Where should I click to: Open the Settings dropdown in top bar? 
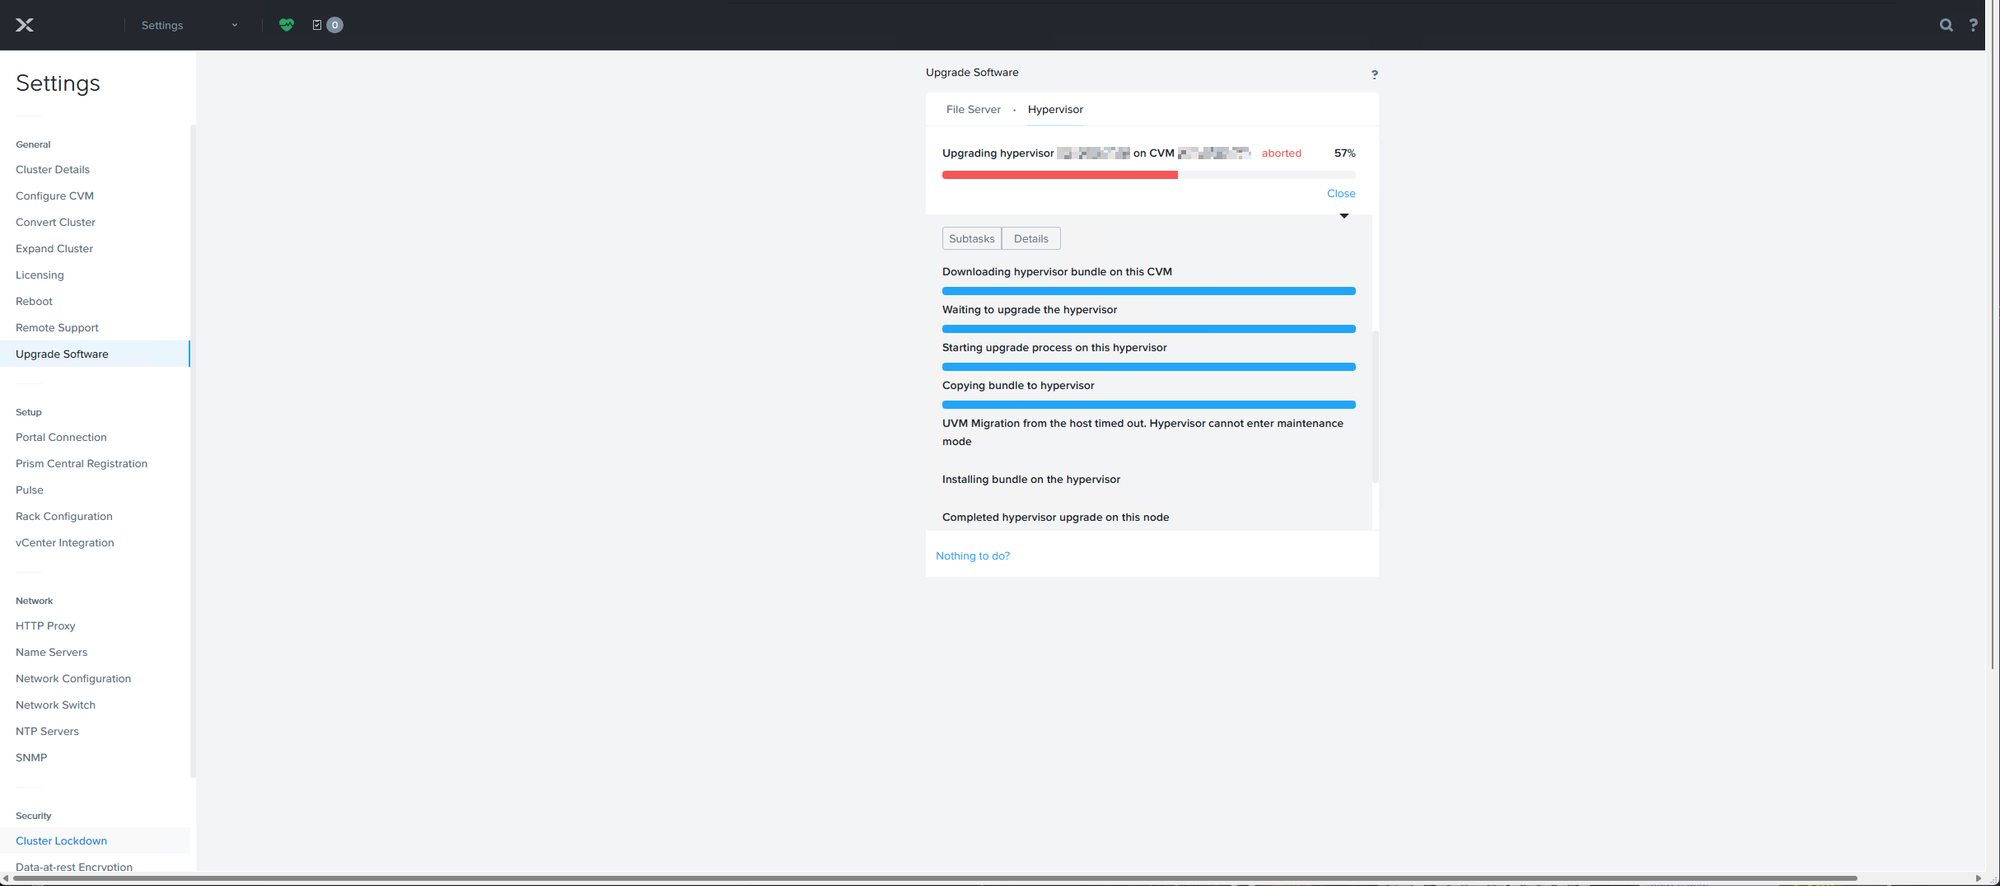[x=189, y=25]
